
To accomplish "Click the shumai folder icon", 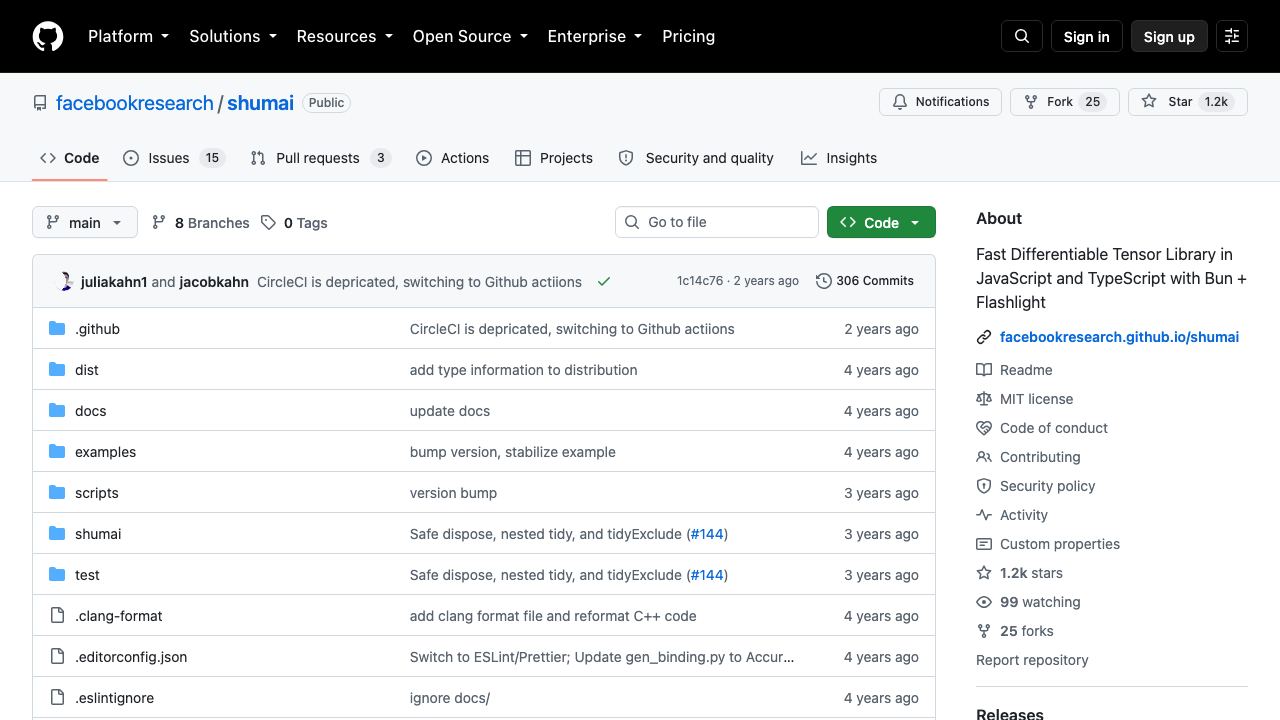I will tap(57, 534).
